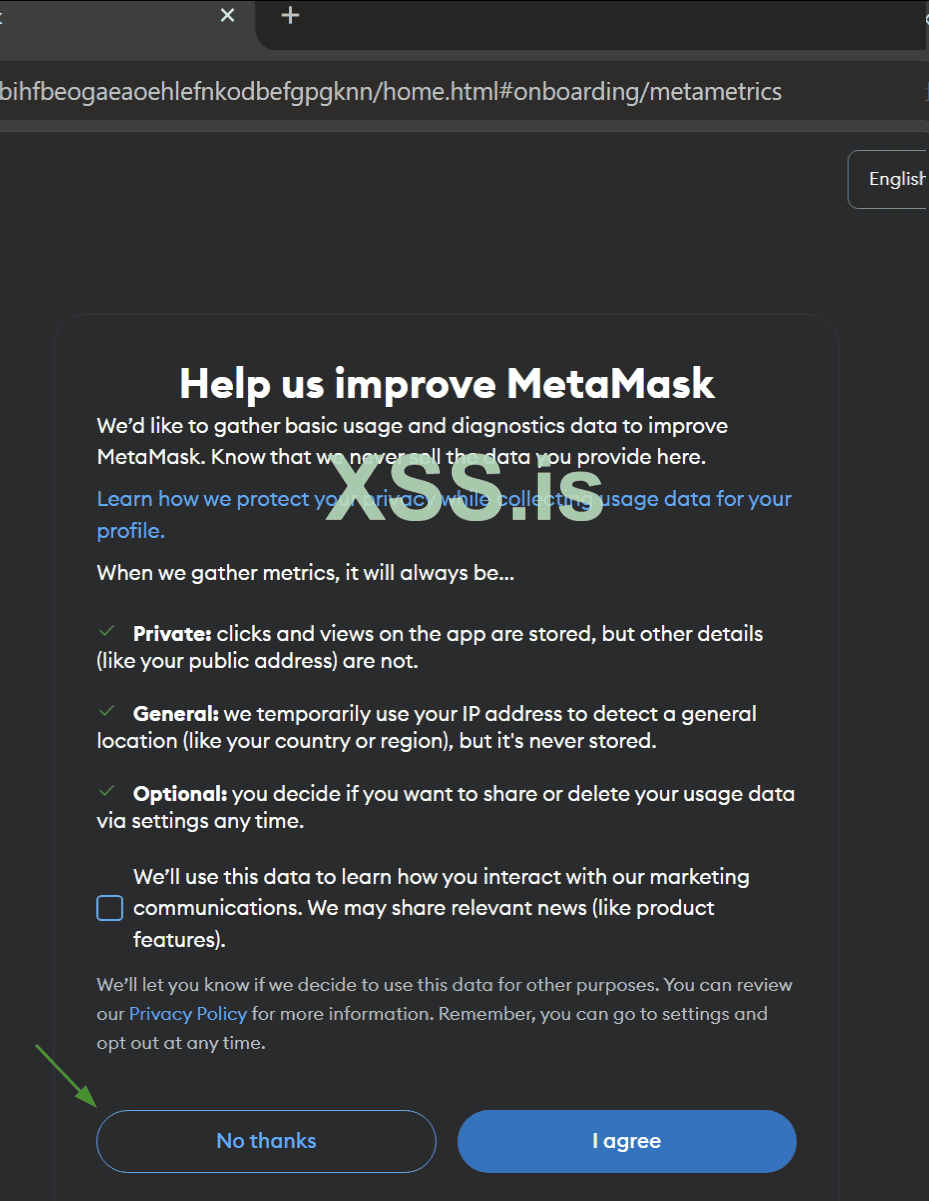This screenshot has height=1201, width=929.
Task: Enable the marketing communications checkbox
Action: pos(110,908)
